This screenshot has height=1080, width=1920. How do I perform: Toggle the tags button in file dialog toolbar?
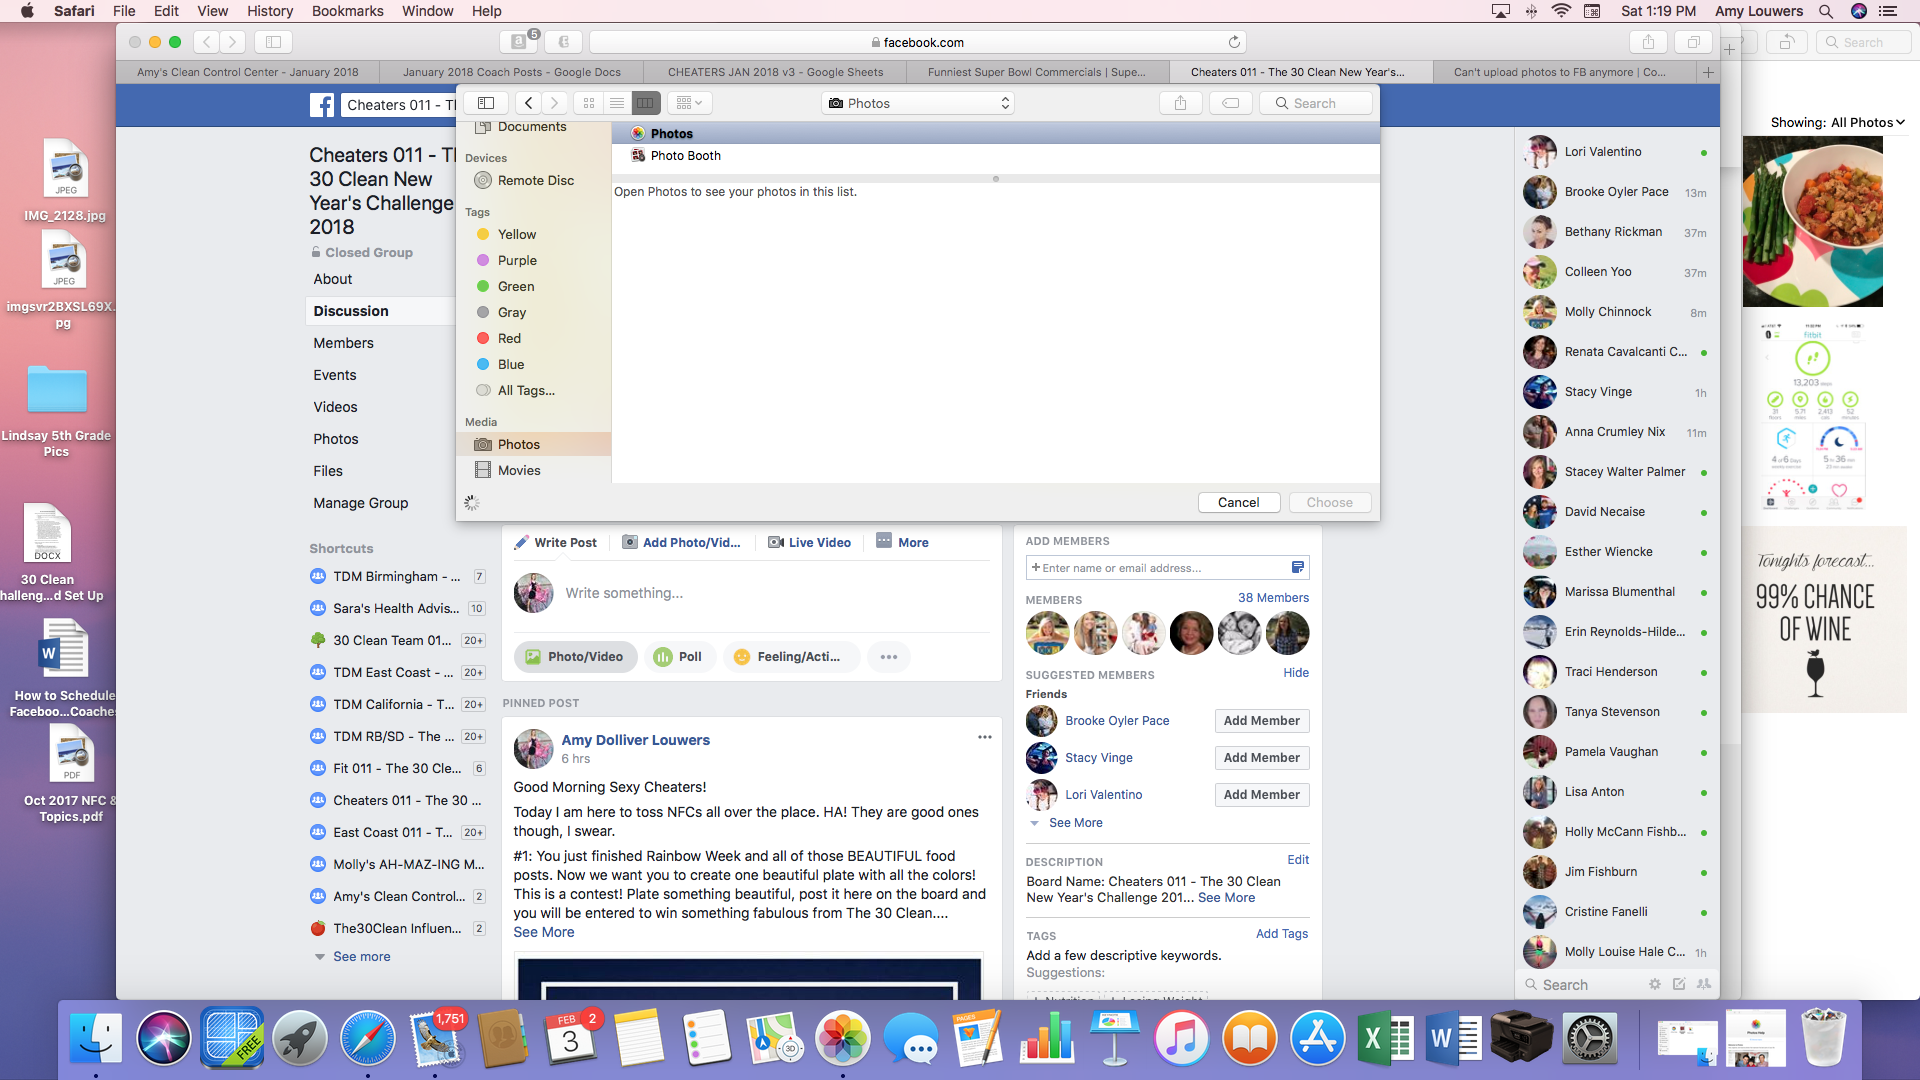point(1230,103)
